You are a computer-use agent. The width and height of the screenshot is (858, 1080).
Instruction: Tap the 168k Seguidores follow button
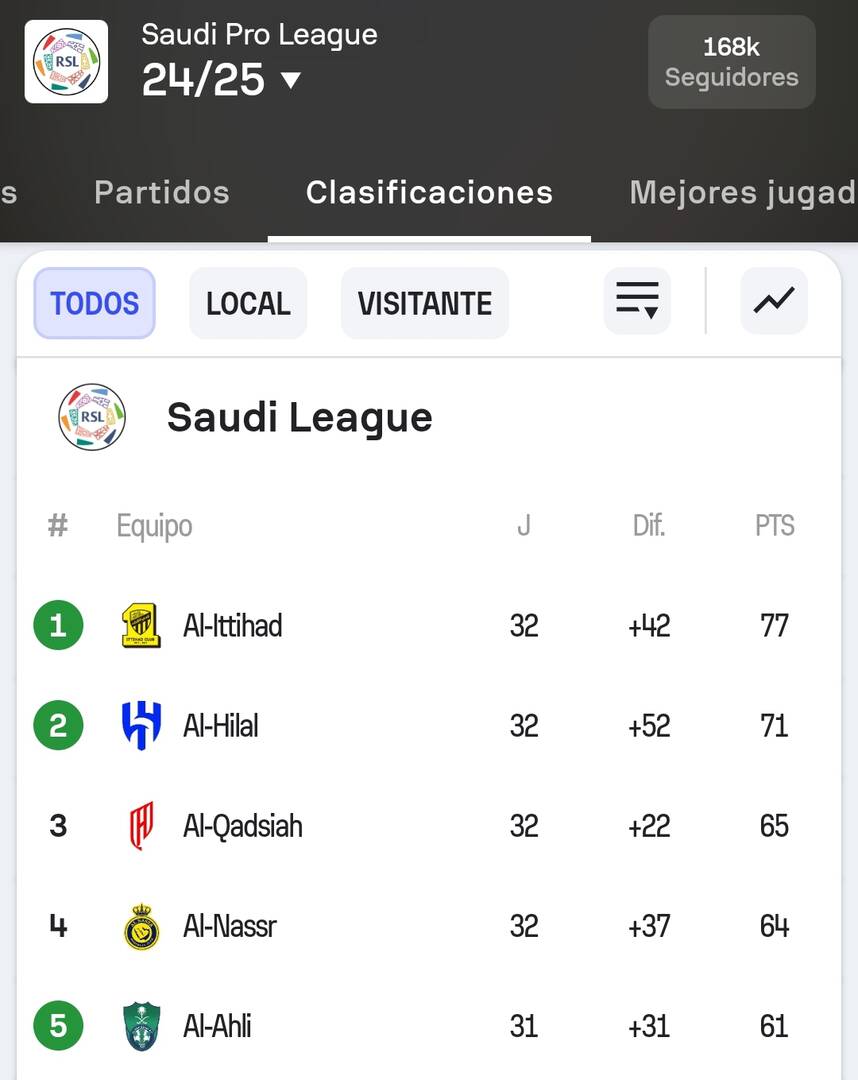pos(732,62)
